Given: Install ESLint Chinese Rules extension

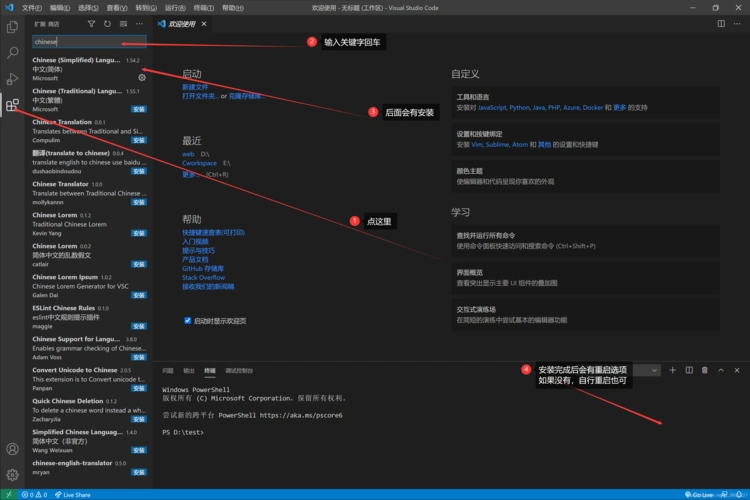Looking at the screenshot, I should coord(139,326).
